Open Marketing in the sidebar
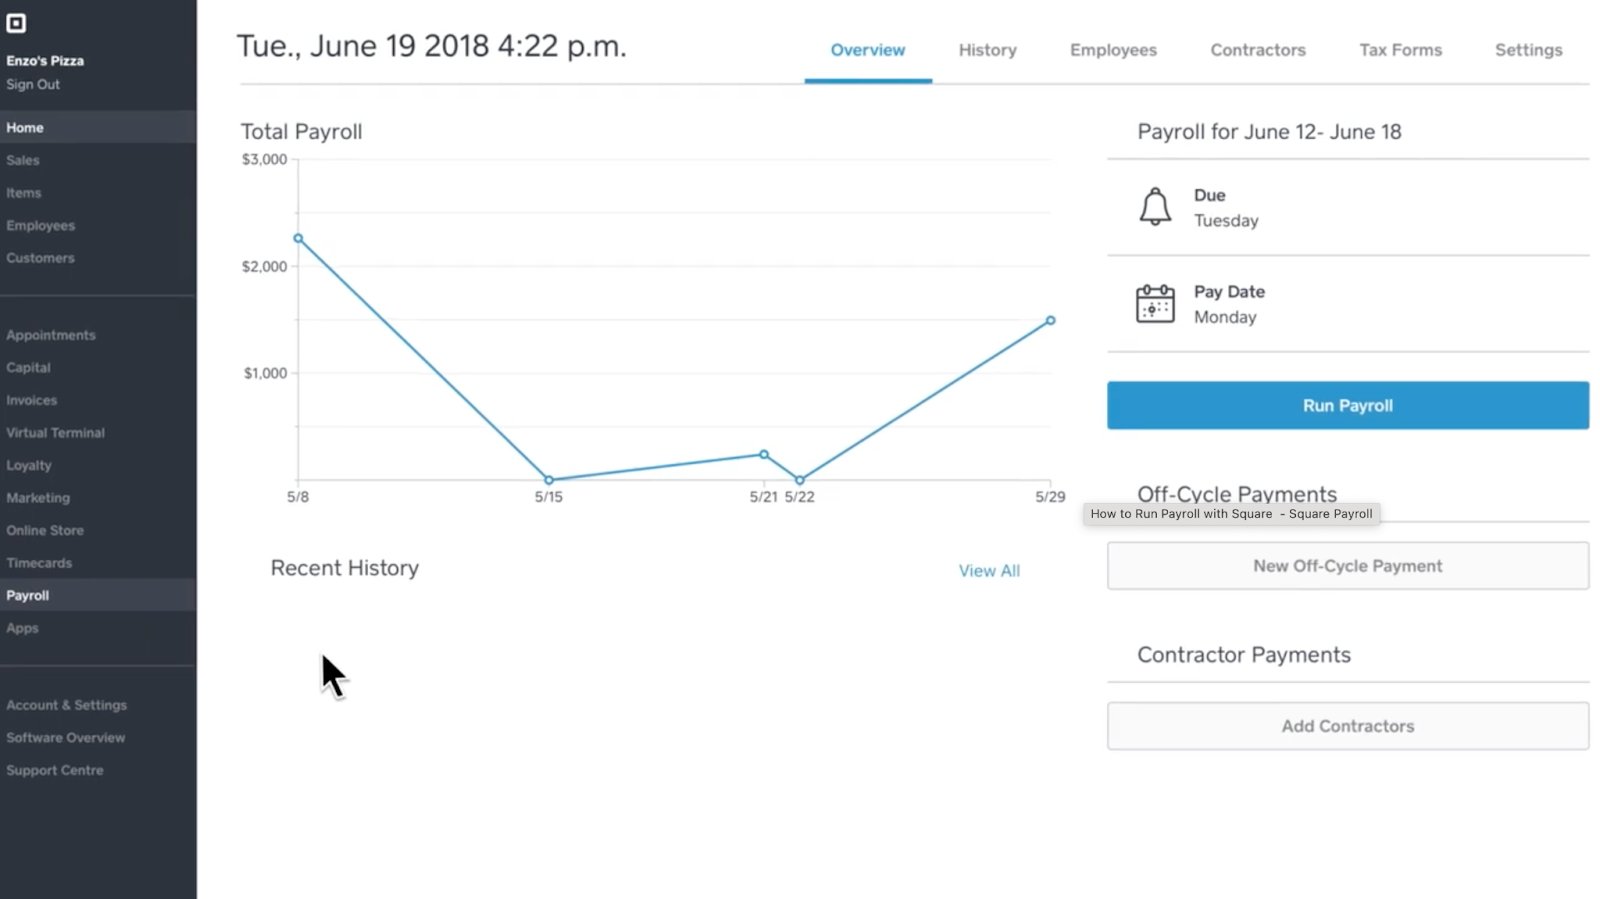 [x=38, y=498]
